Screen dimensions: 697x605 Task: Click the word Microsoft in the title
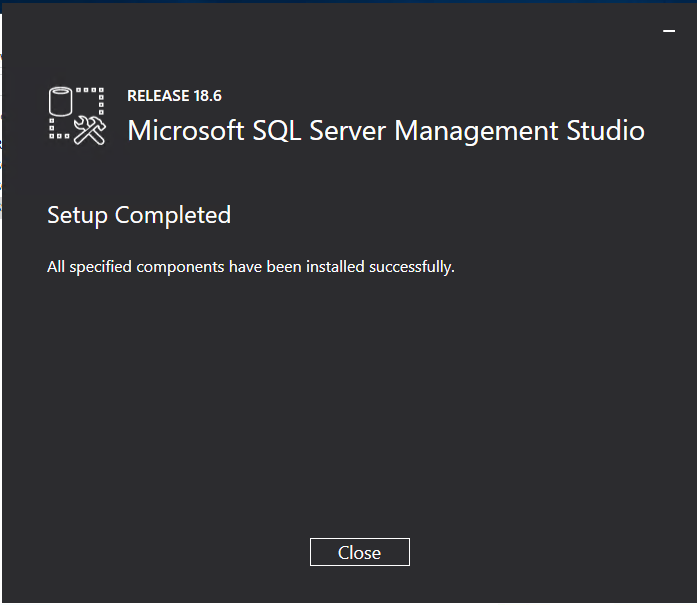[186, 131]
